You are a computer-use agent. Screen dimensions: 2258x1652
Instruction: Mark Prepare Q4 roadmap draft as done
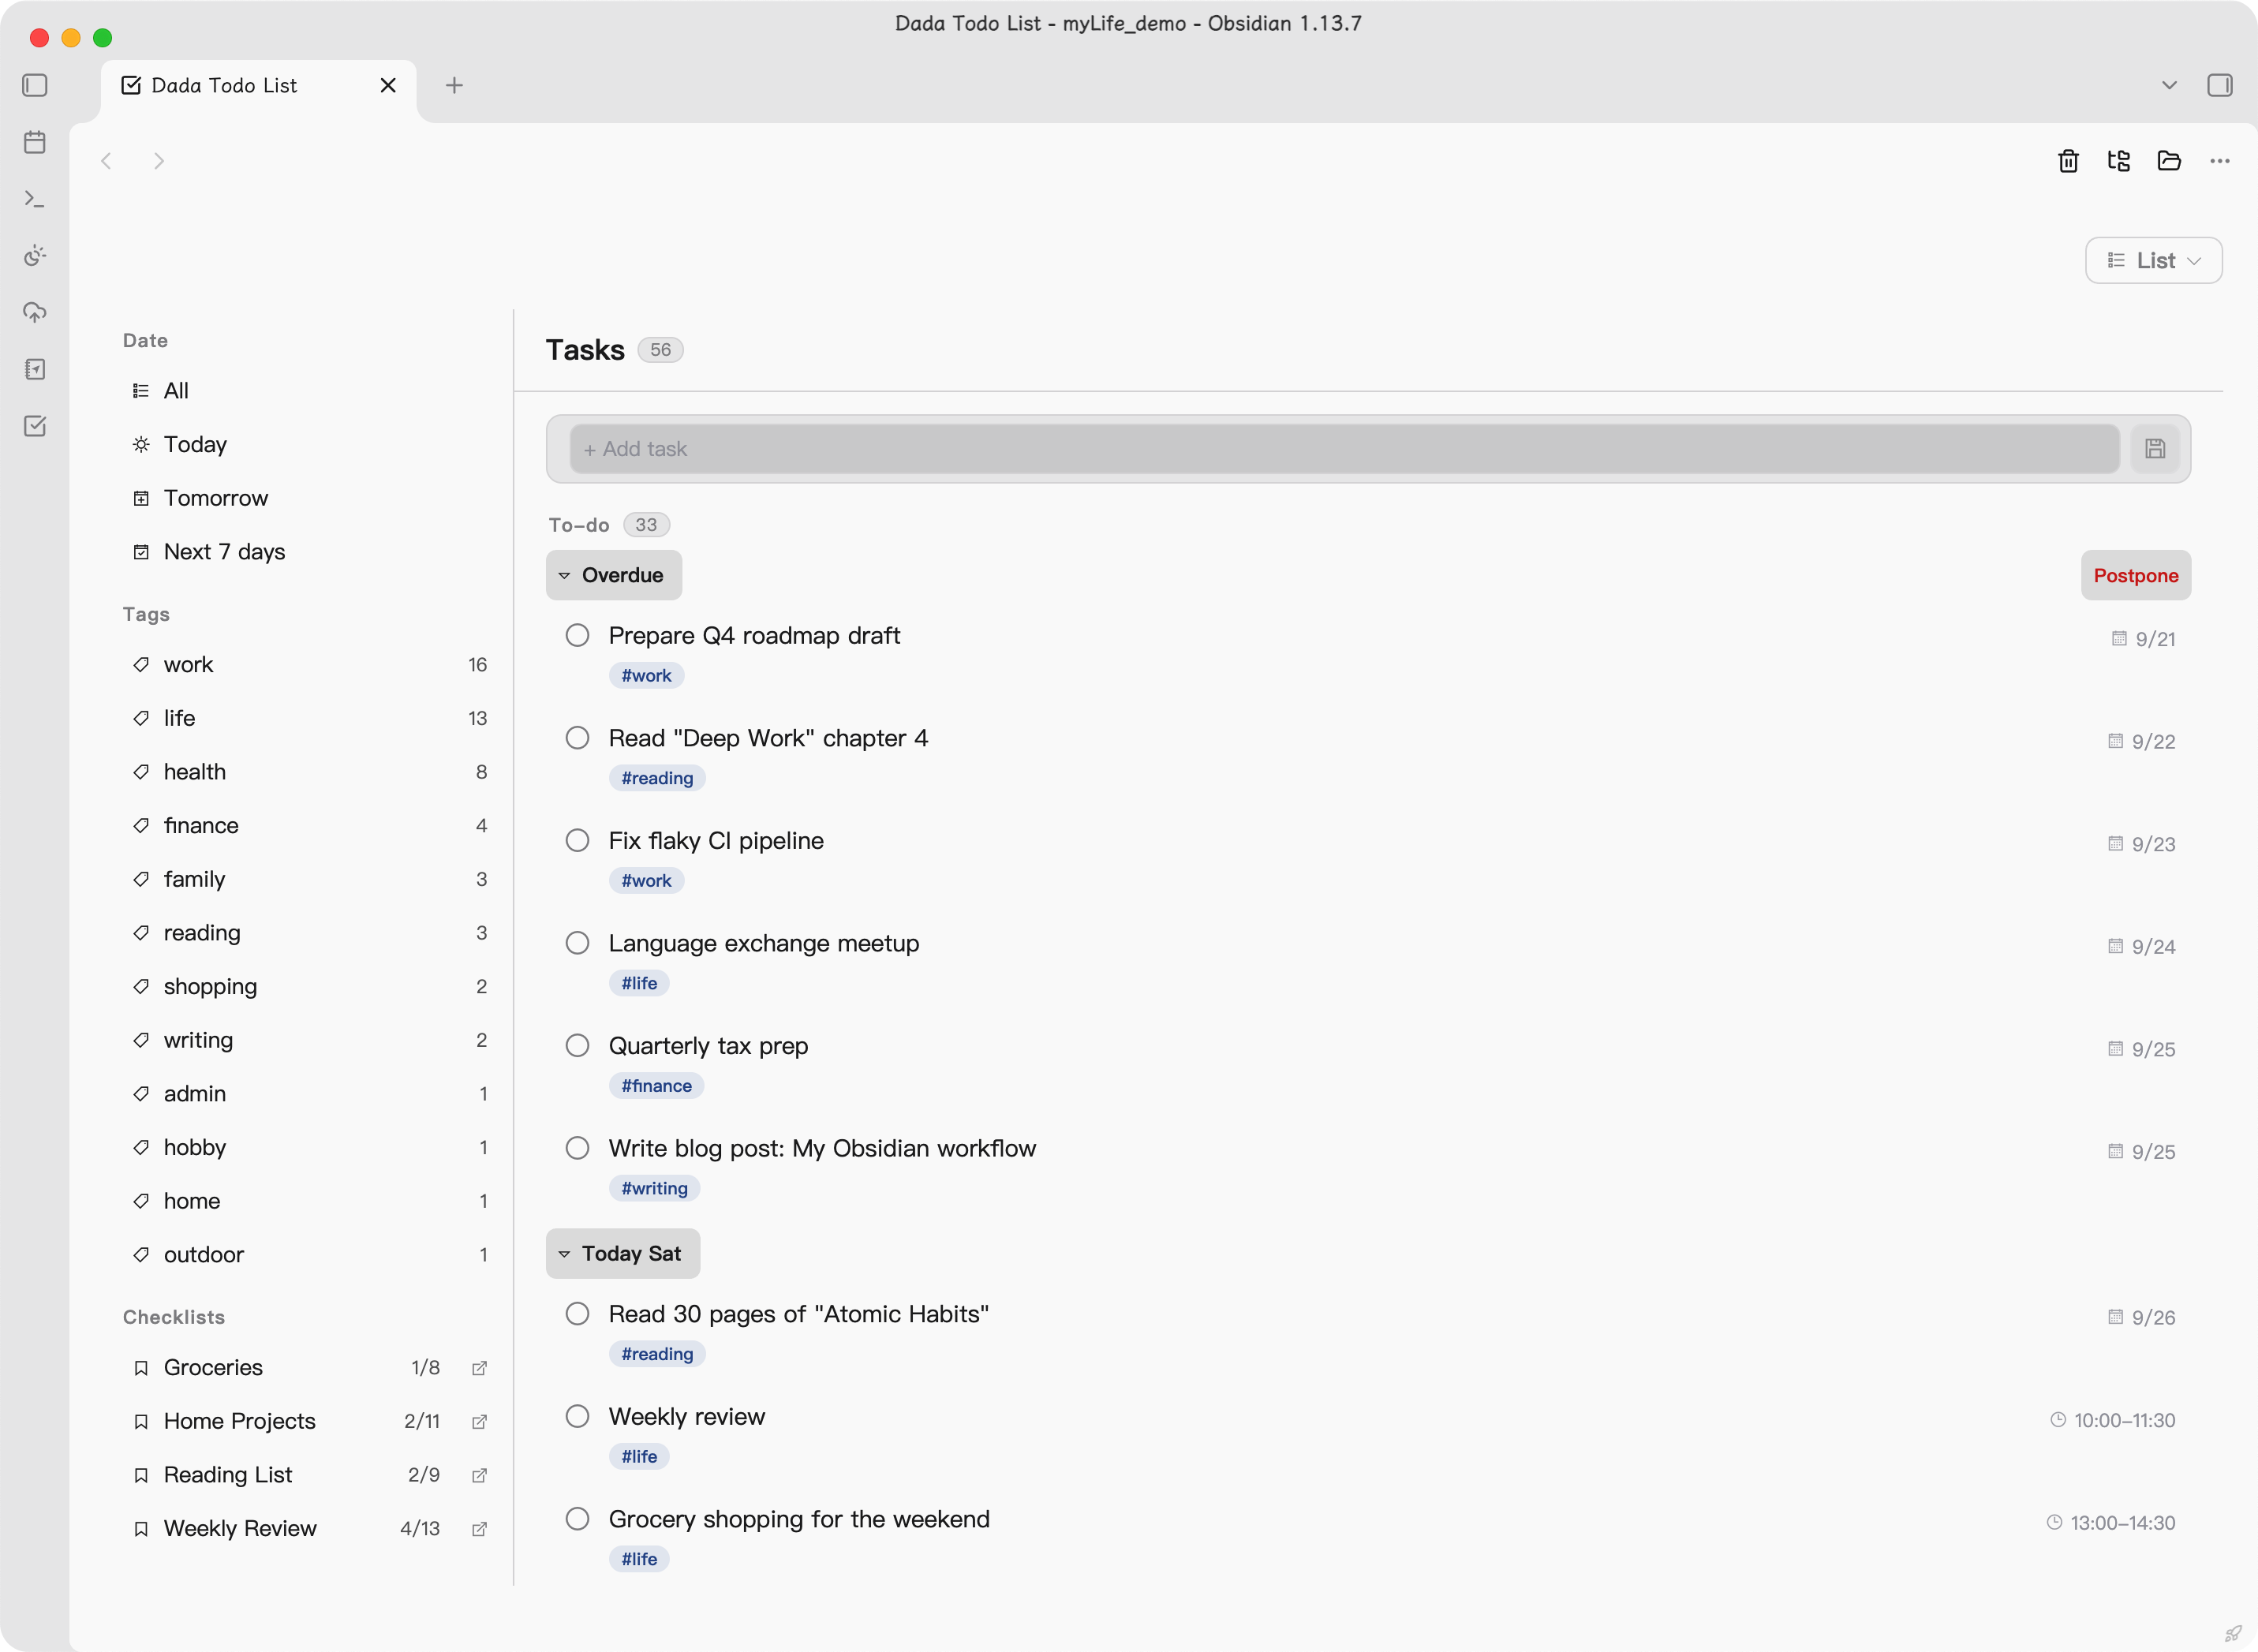point(577,636)
